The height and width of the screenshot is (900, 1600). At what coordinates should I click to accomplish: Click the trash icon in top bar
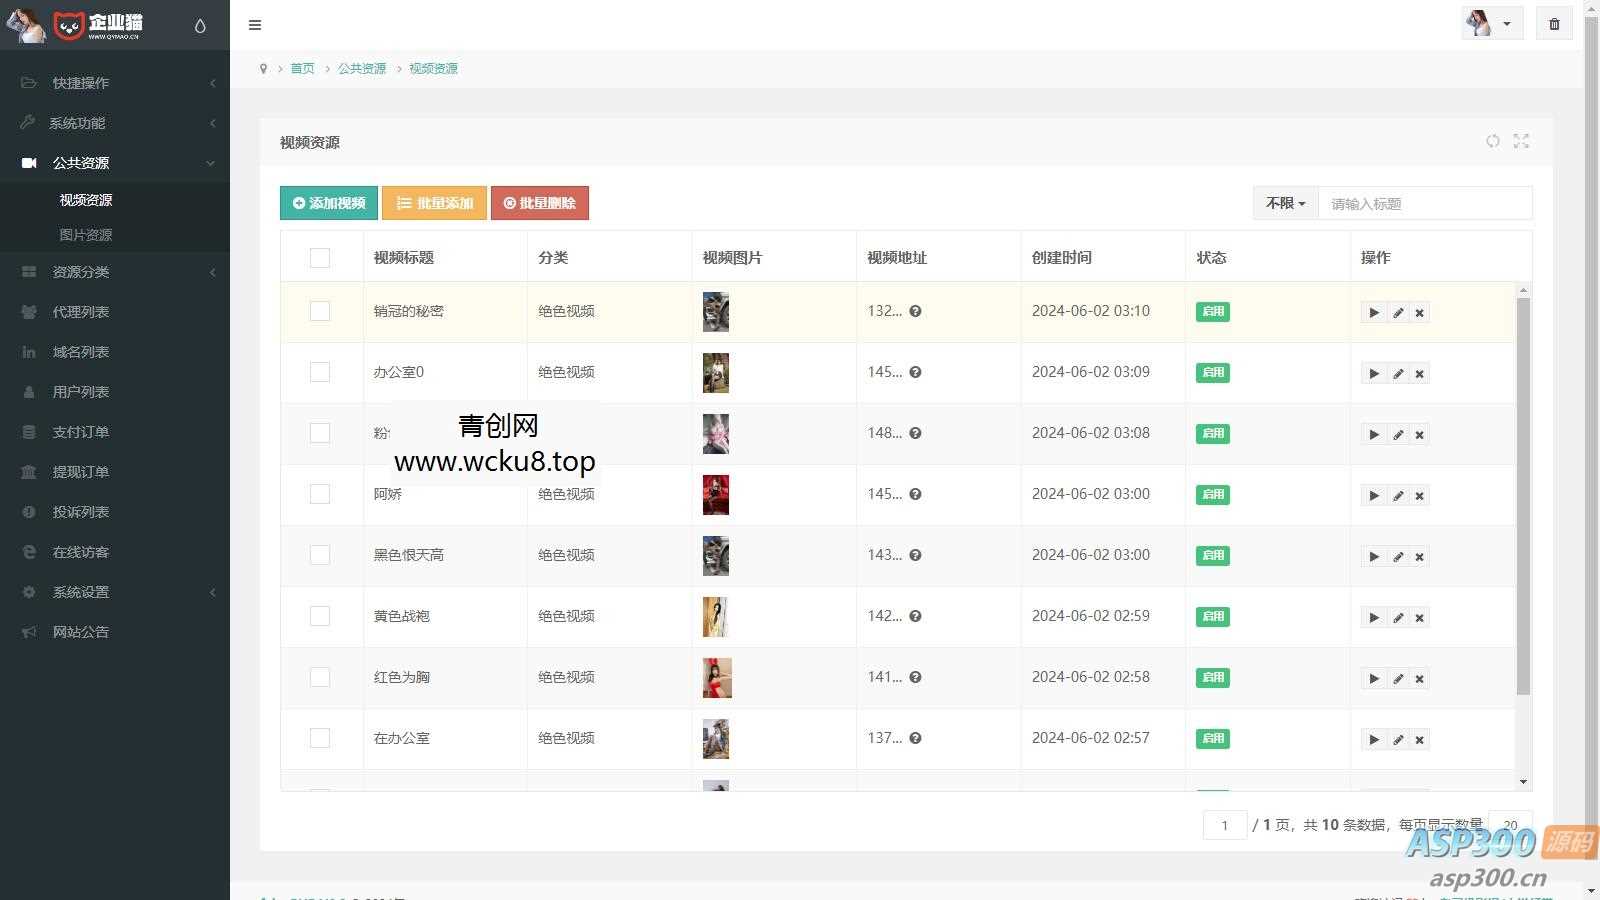(x=1554, y=24)
